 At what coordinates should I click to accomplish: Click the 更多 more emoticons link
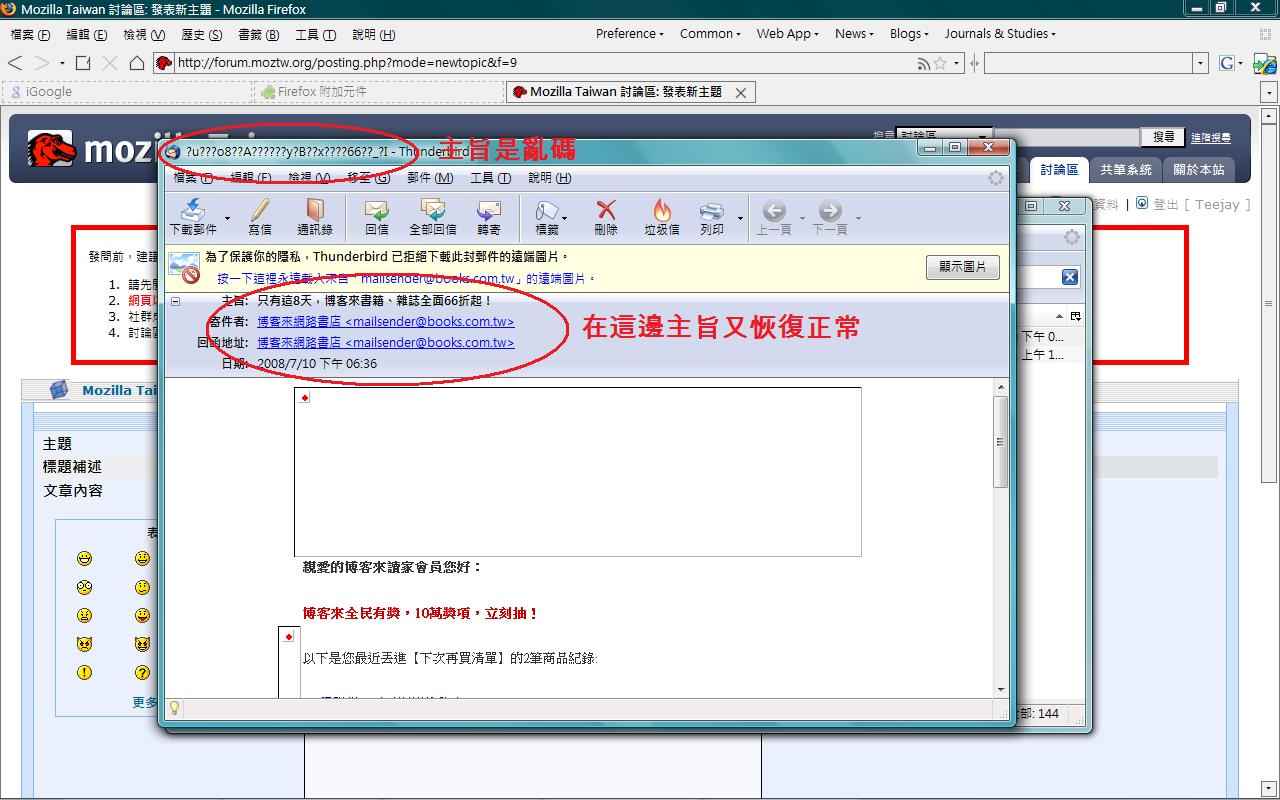tap(145, 702)
